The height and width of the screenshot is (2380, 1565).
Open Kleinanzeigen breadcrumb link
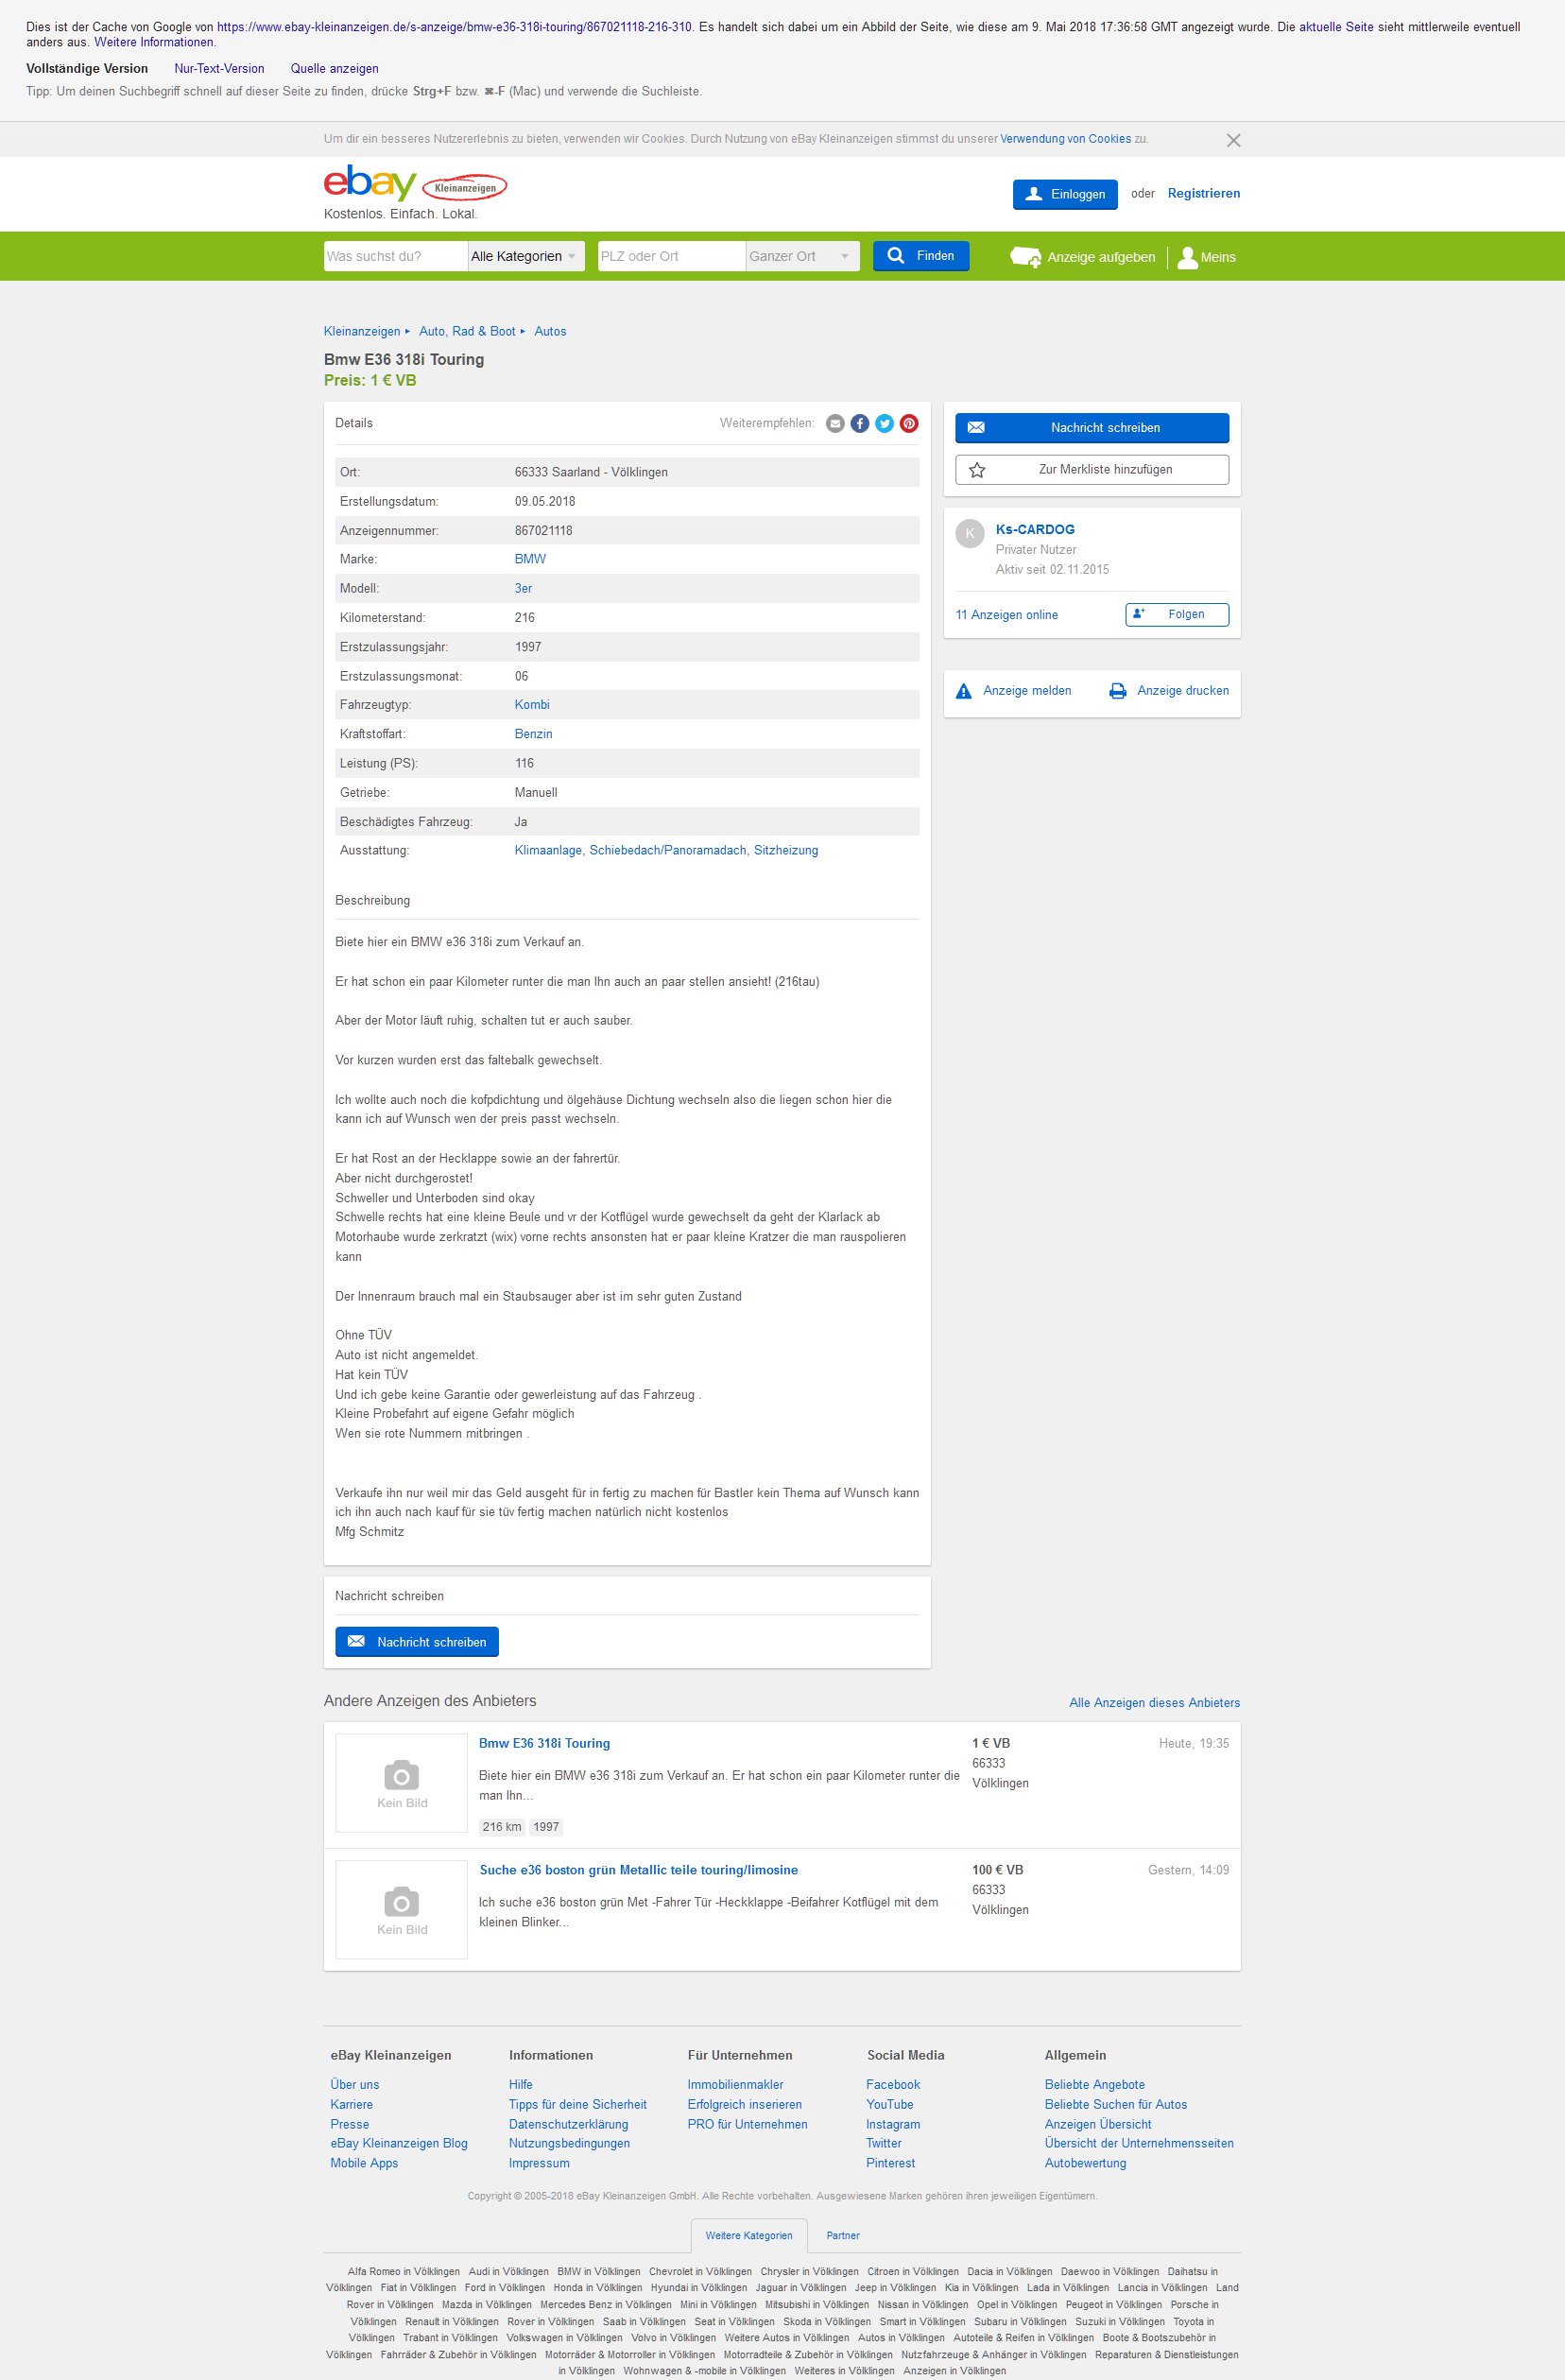(x=362, y=332)
